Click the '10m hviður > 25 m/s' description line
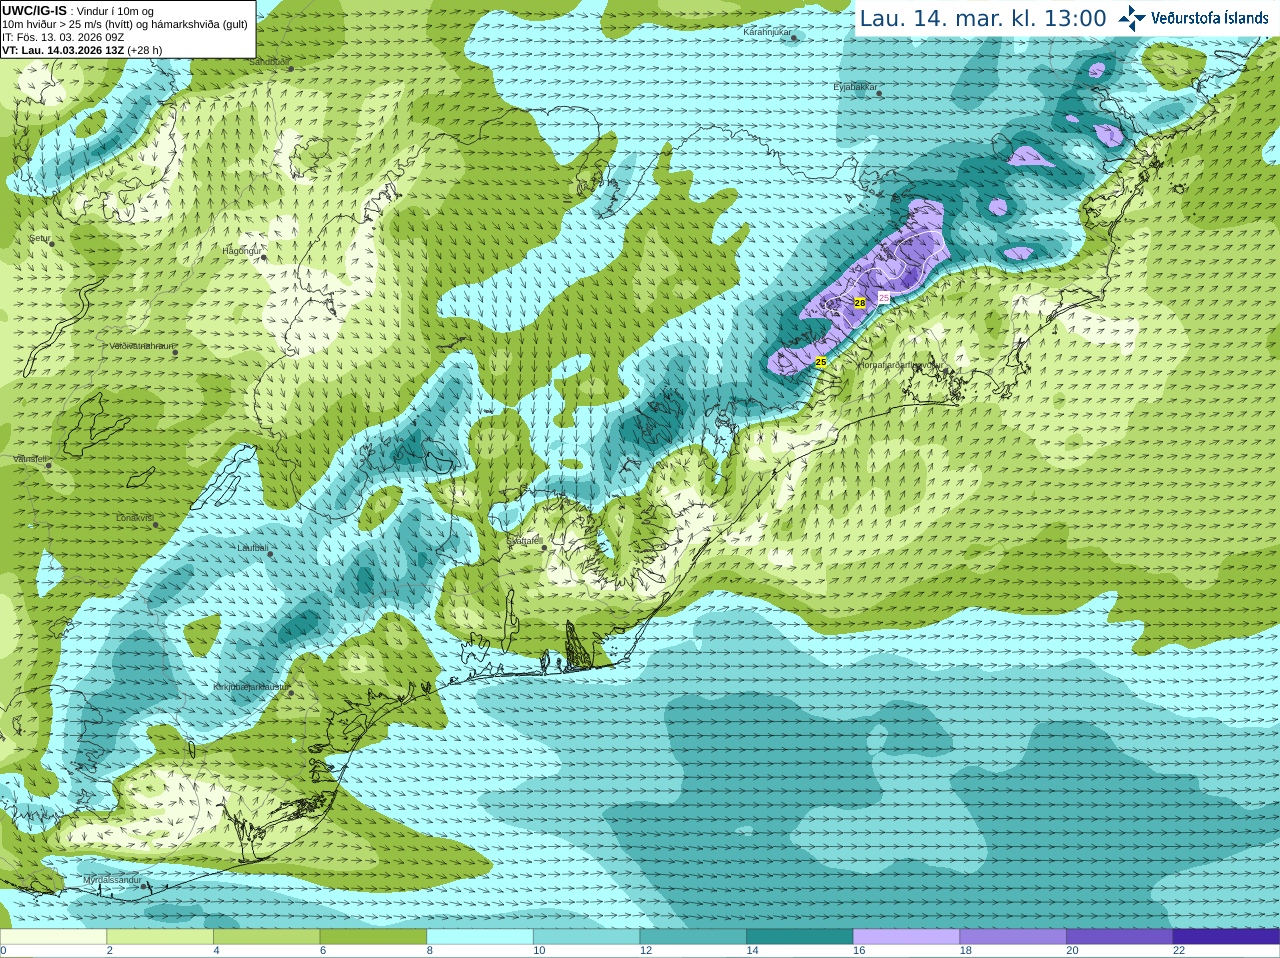The height and width of the screenshot is (958, 1280). pyautogui.click(x=125, y=24)
